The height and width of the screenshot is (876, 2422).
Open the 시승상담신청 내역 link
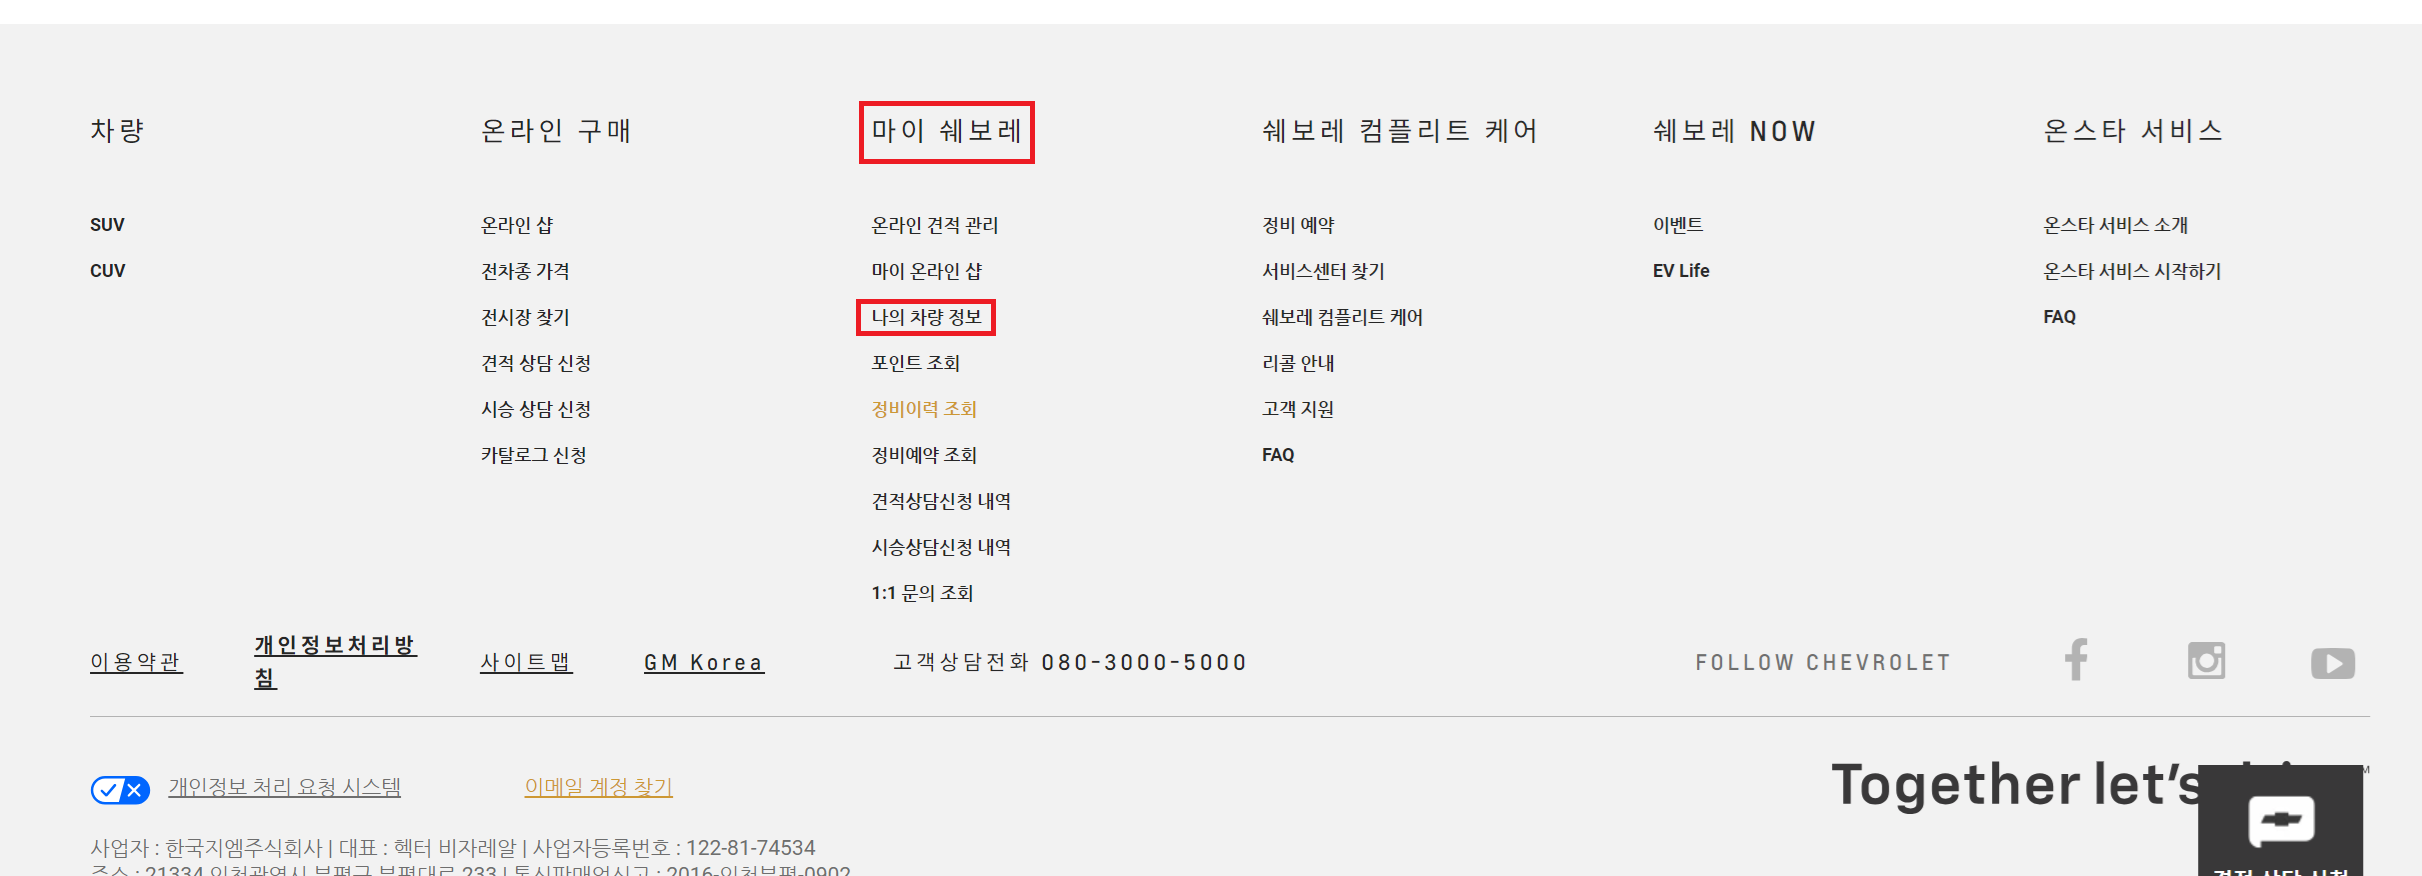[x=941, y=547]
